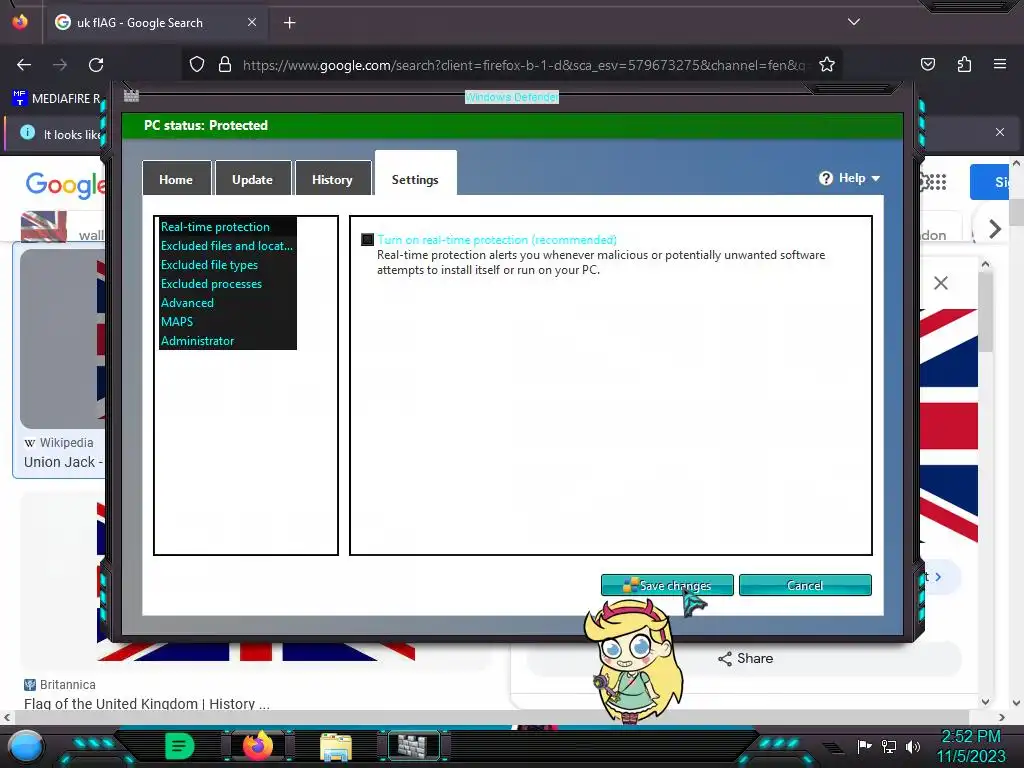
Task: Open File Explorer from taskbar
Action: (x=336, y=746)
